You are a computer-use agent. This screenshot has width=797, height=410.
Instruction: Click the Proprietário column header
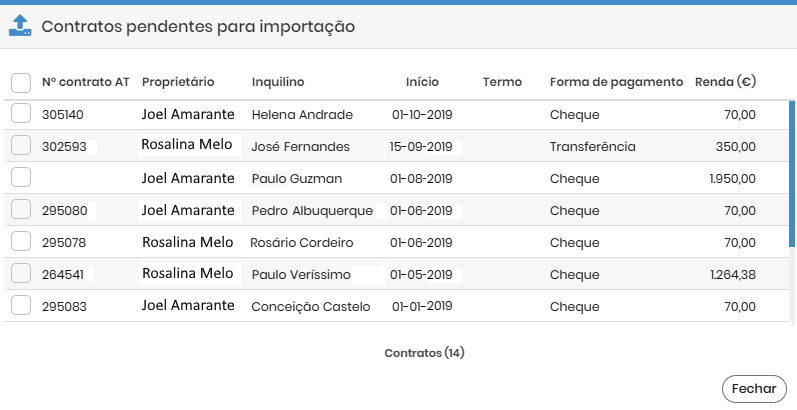(178, 82)
